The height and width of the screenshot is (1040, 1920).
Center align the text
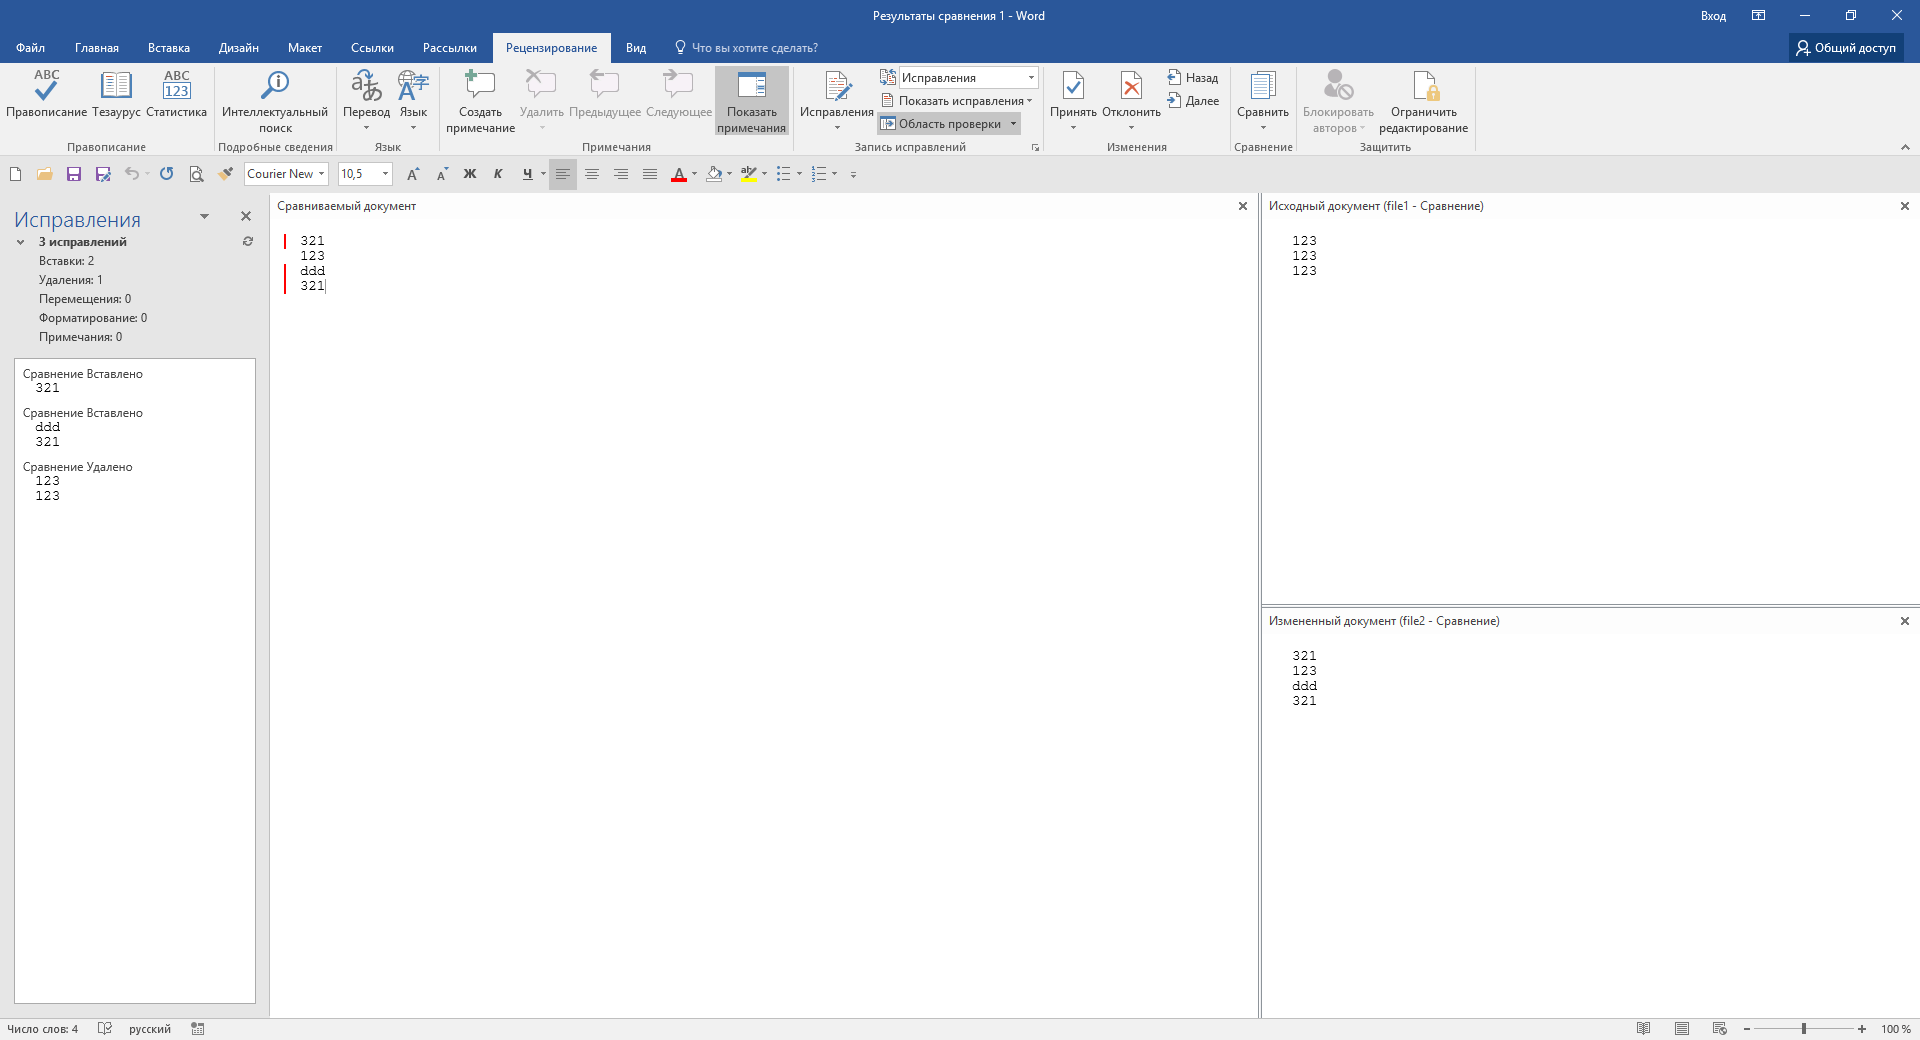click(x=592, y=174)
